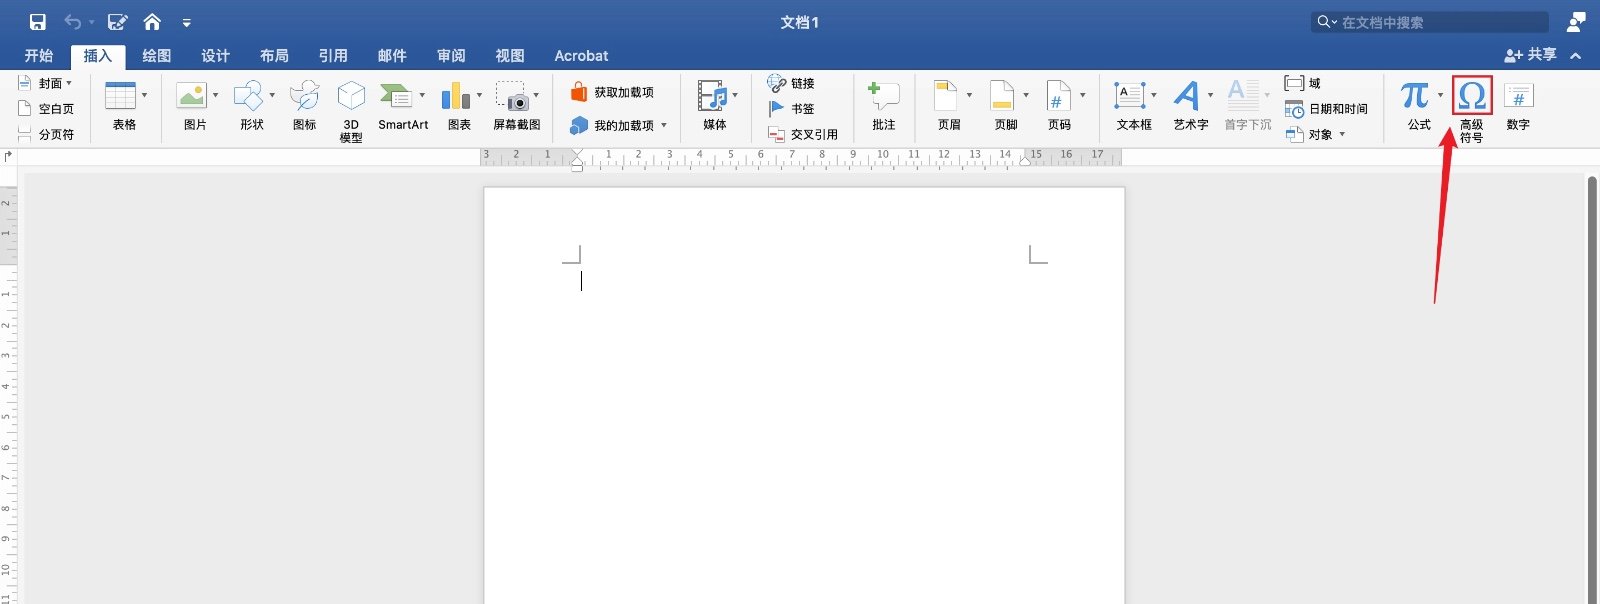Click the 页码 page number icon
The image size is (1600, 604).
[x=1059, y=96]
